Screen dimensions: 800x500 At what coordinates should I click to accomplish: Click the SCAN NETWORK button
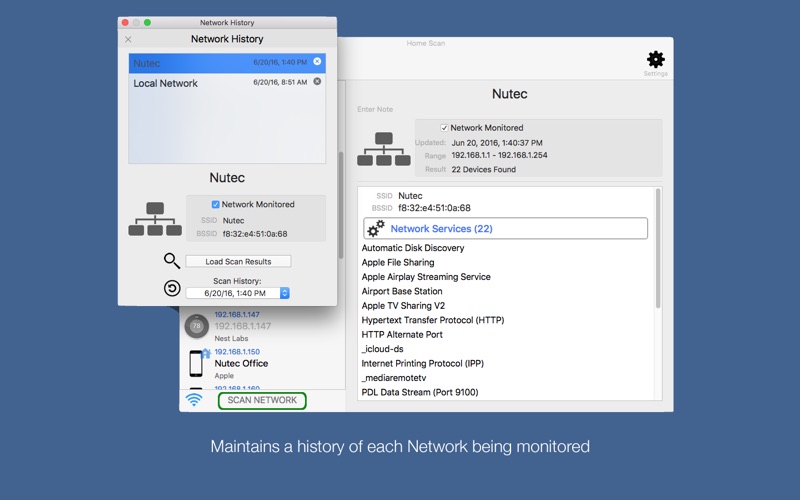click(262, 401)
